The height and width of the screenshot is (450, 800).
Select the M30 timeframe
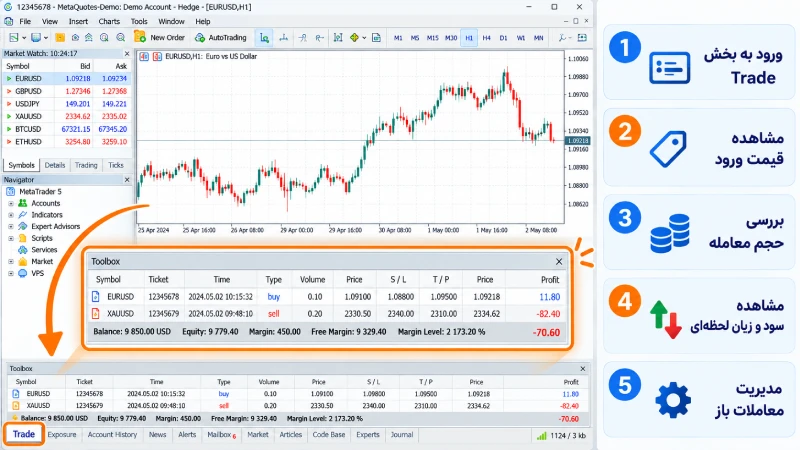coord(451,38)
